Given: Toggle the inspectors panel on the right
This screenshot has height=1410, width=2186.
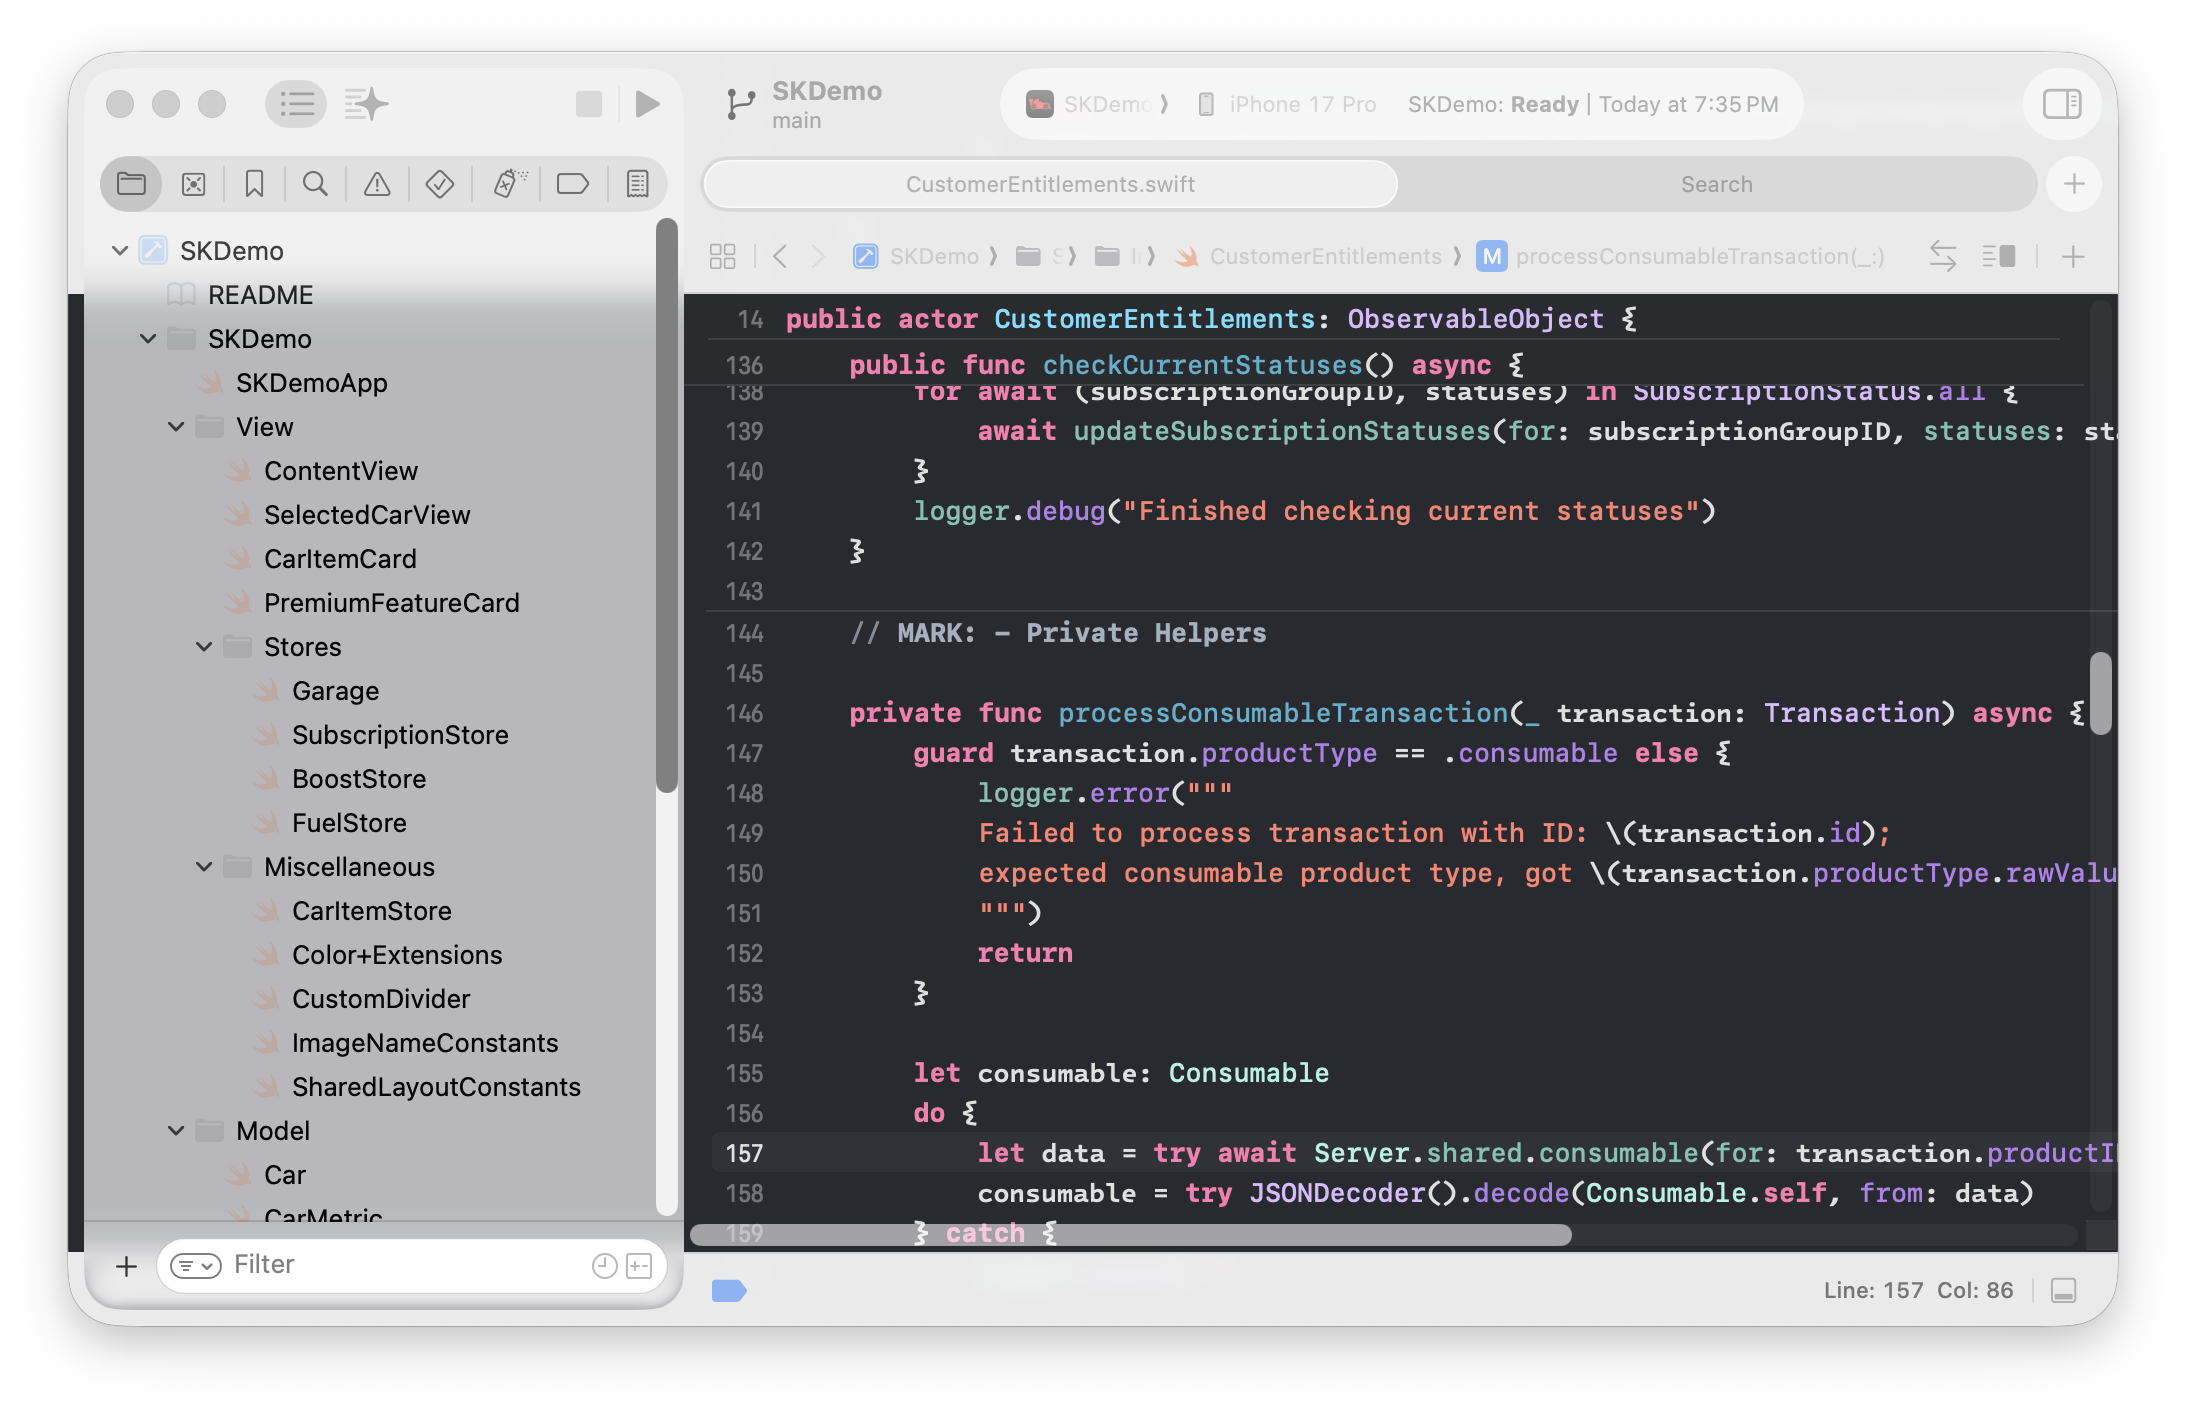Looking at the screenshot, I should [2061, 104].
